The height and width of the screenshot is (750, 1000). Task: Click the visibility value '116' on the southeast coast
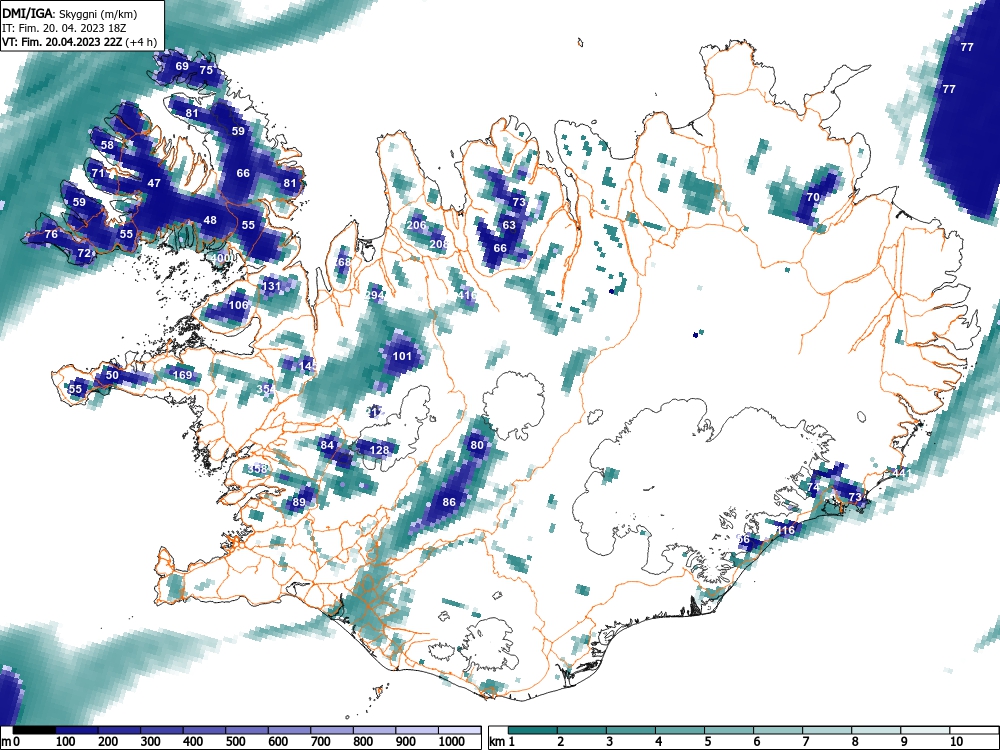coord(785,530)
